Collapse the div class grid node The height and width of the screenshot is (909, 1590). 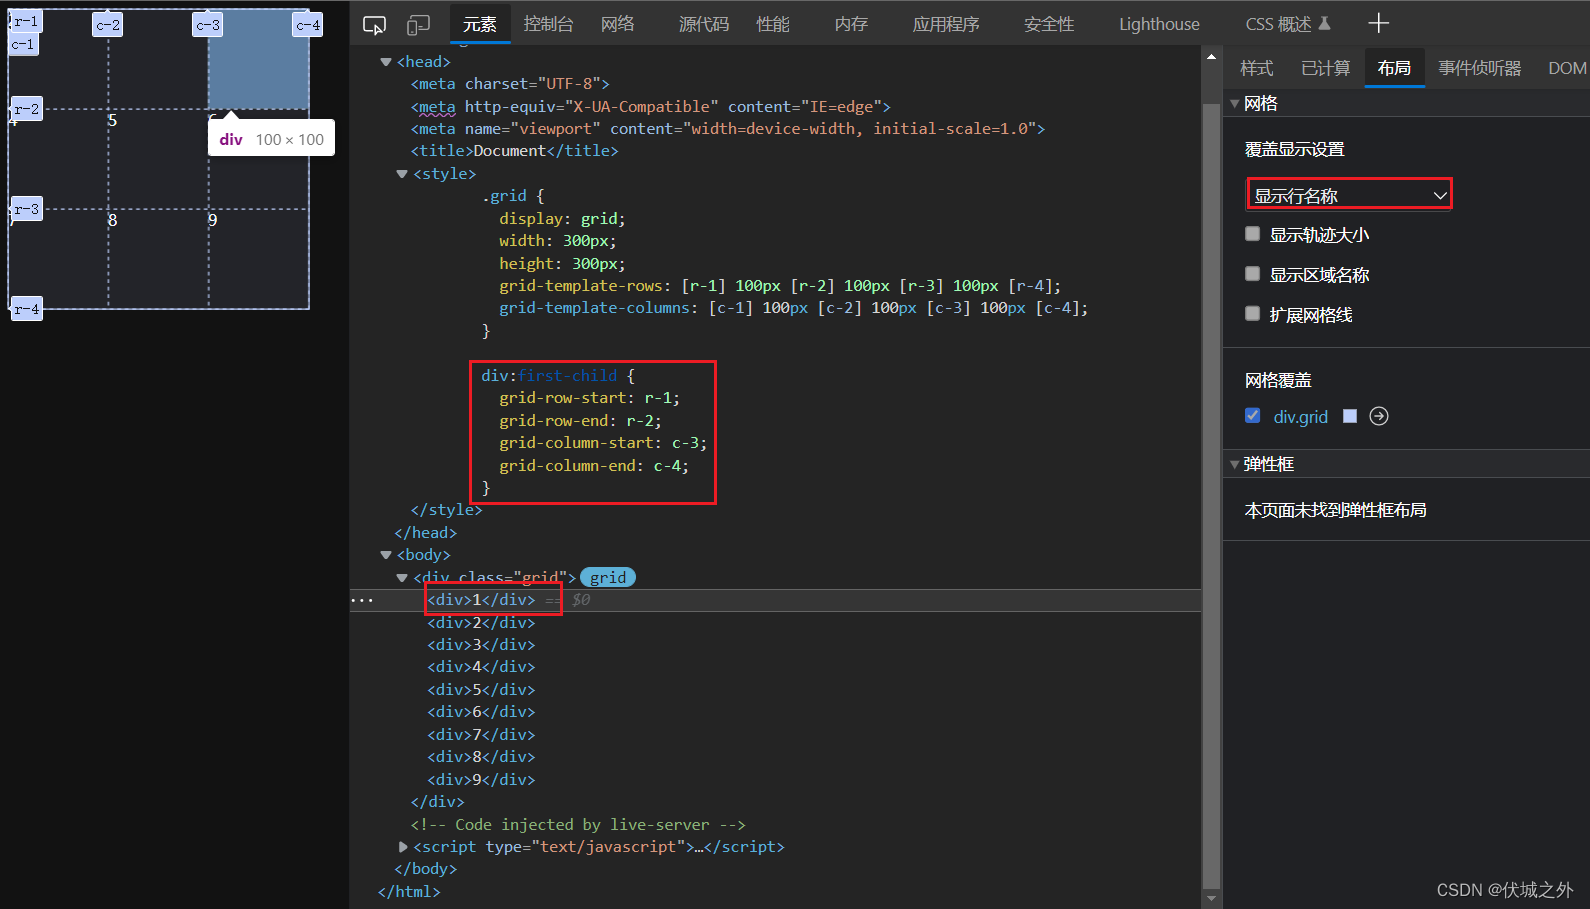click(x=402, y=578)
